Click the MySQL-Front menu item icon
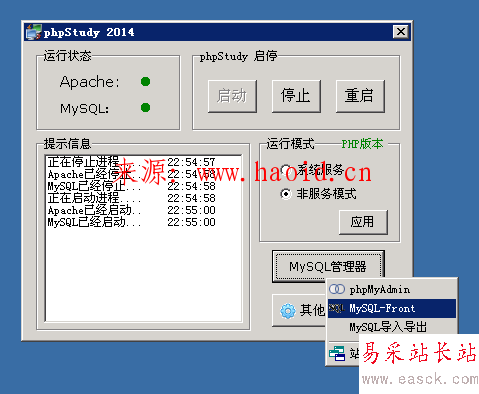Image resolution: width=479 pixels, height=394 pixels. click(x=337, y=308)
